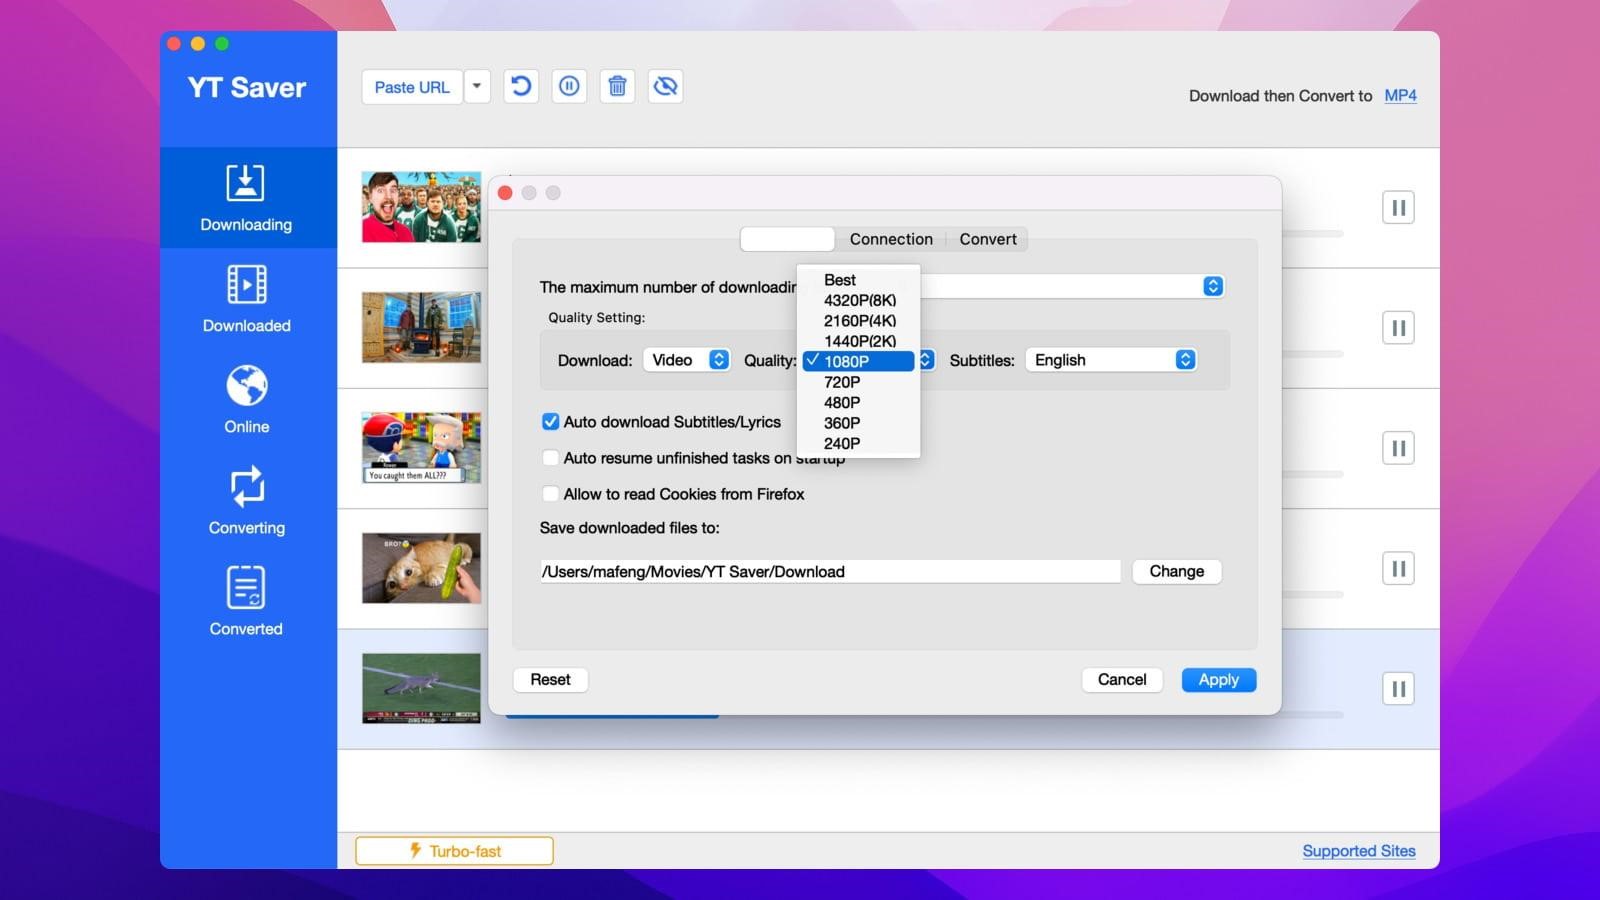Pause all downloads via the toolbar icon
1600x900 pixels.
tap(568, 86)
